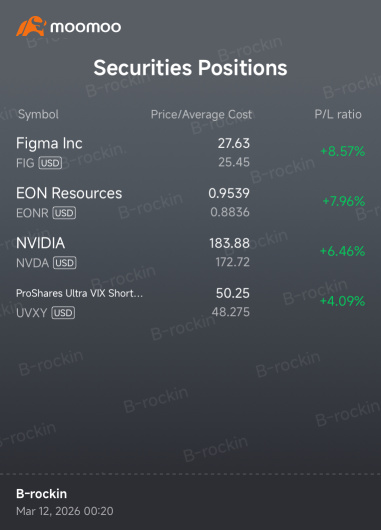This screenshot has height=530, width=381.
Task: Click the moomoo brand name text
Action: pos(86,27)
